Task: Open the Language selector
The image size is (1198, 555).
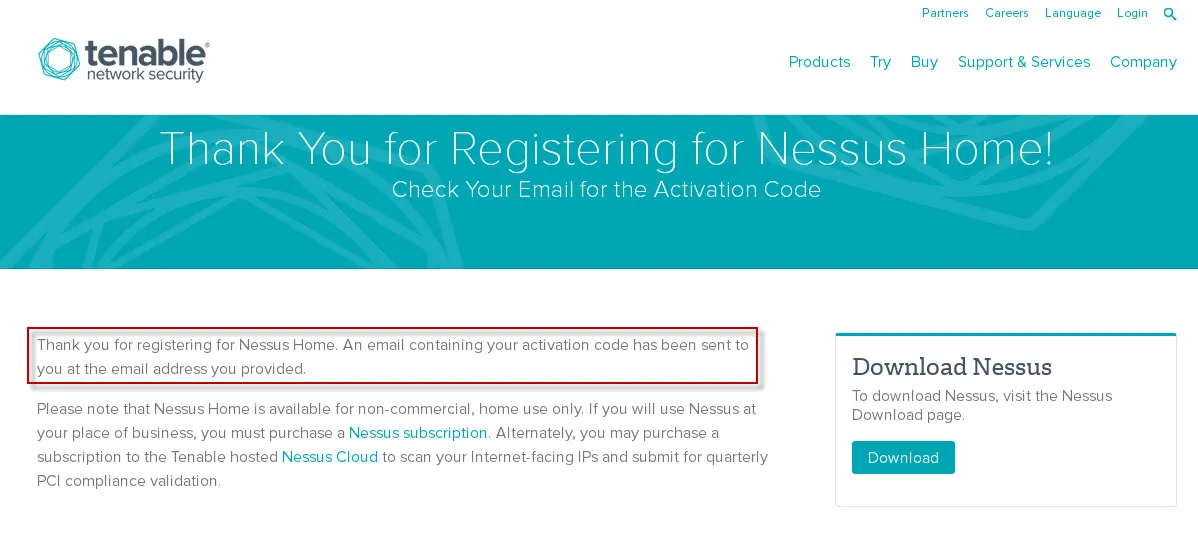Action: point(1072,13)
